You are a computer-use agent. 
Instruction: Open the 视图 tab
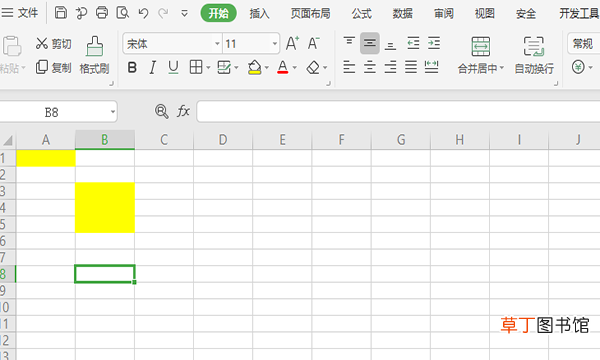(x=484, y=13)
